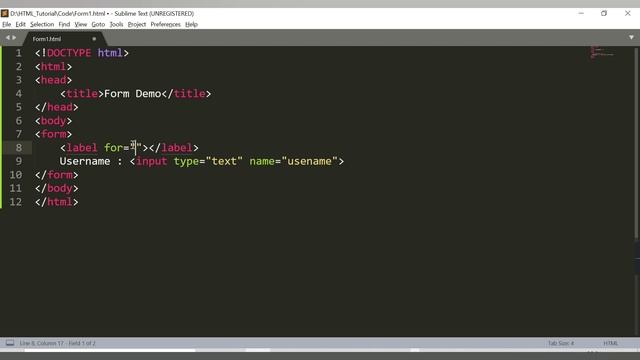Close the Sublime Text window
The width and height of the screenshot is (640, 360).
(x=628, y=13)
